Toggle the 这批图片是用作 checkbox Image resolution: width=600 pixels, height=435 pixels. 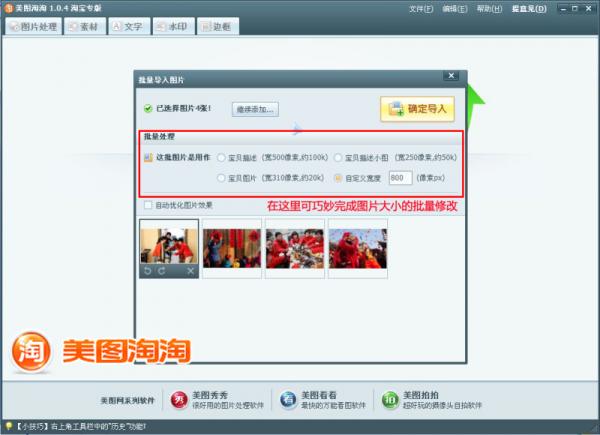tap(149, 157)
